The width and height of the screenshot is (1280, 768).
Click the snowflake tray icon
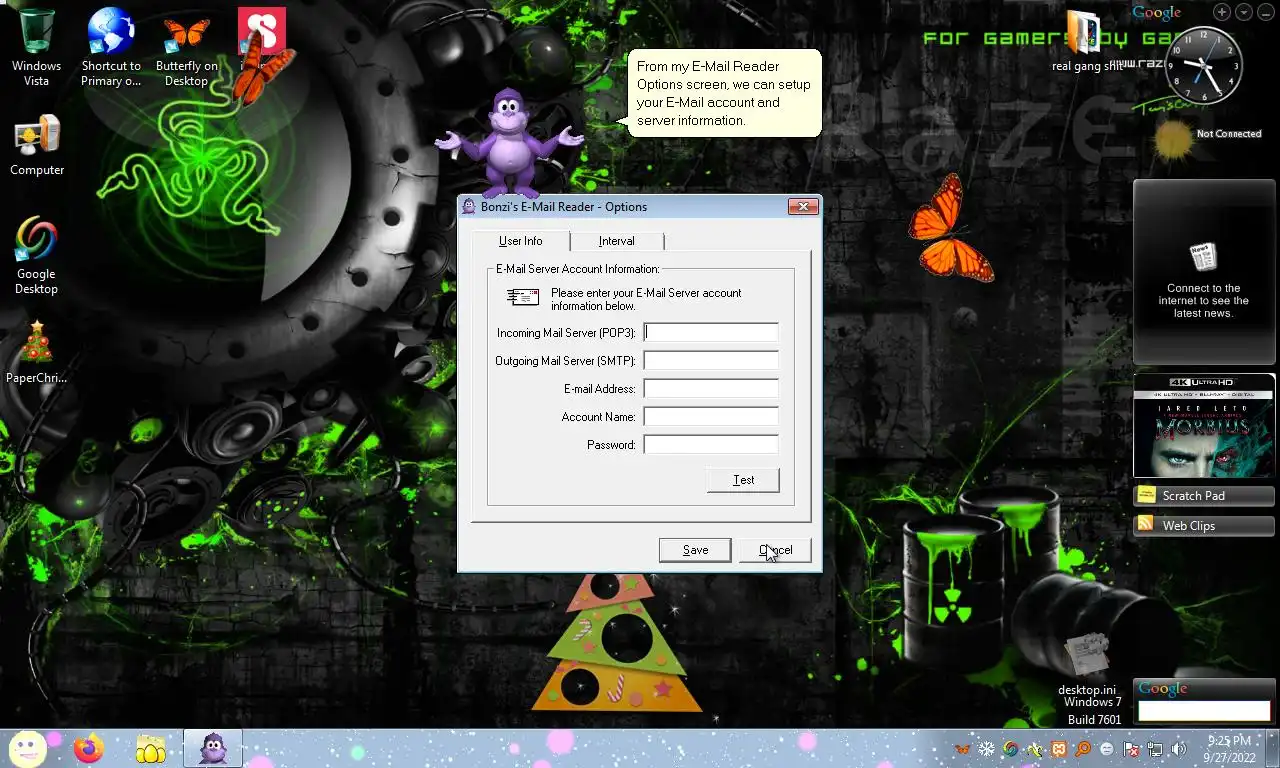tap(986, 749)
